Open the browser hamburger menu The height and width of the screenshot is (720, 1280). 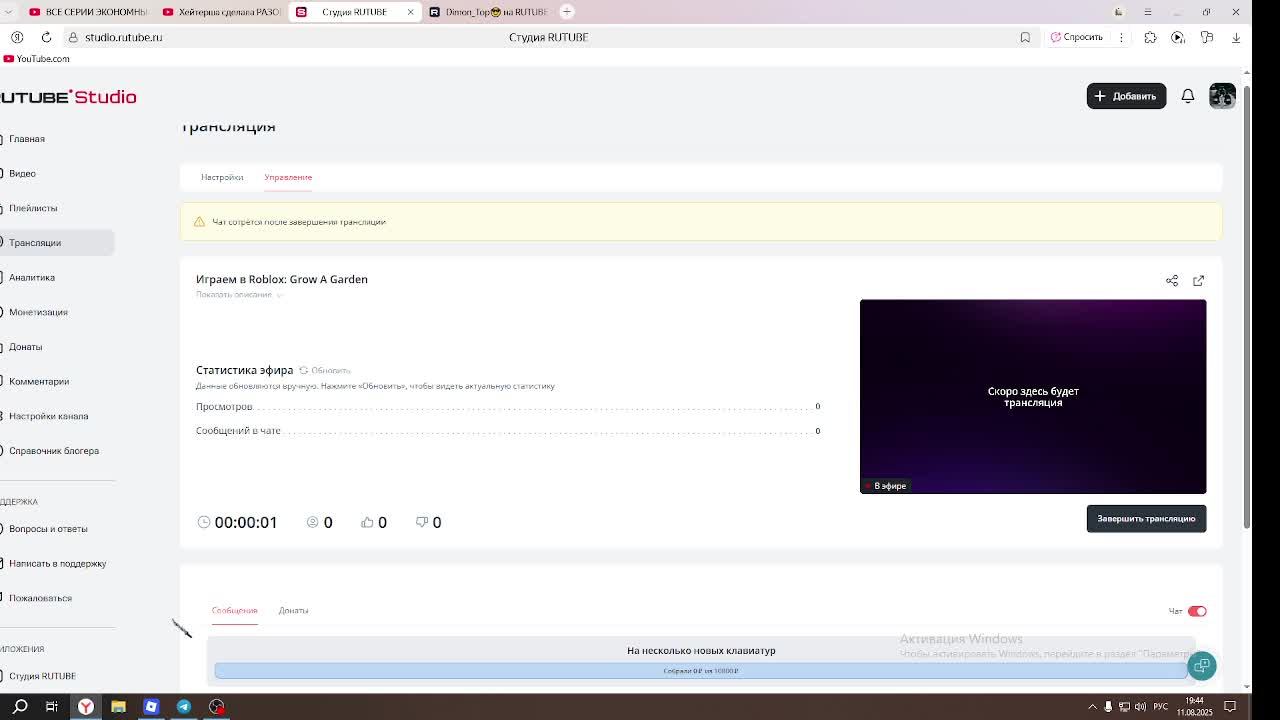(x=1147, y=12)
